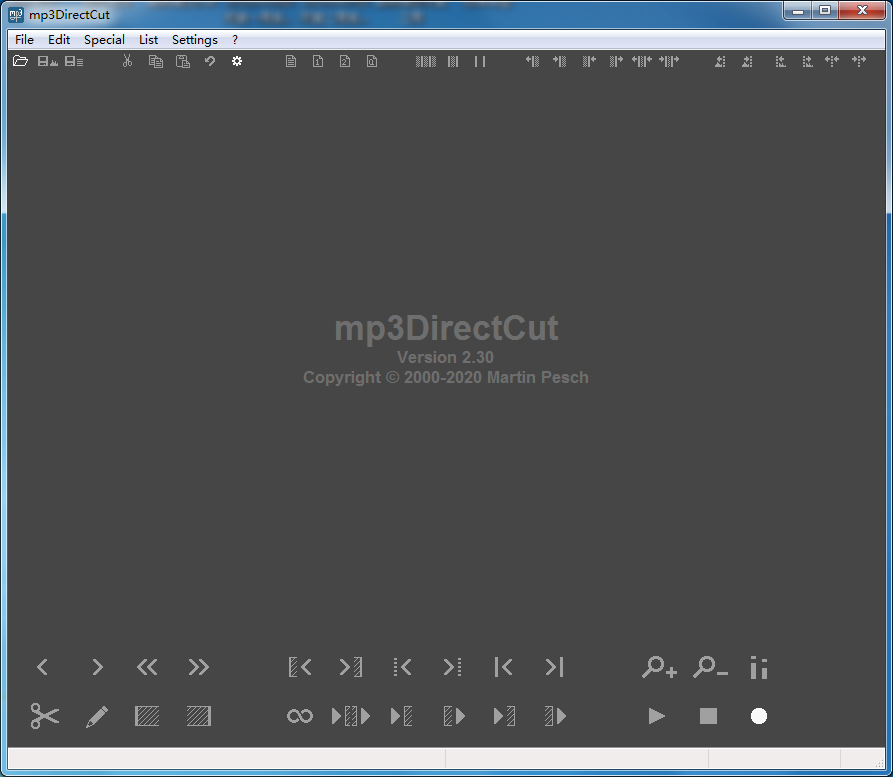Go to start with bar-left-chevron icon
893x777 pixels.
click(x=503, y=667)
